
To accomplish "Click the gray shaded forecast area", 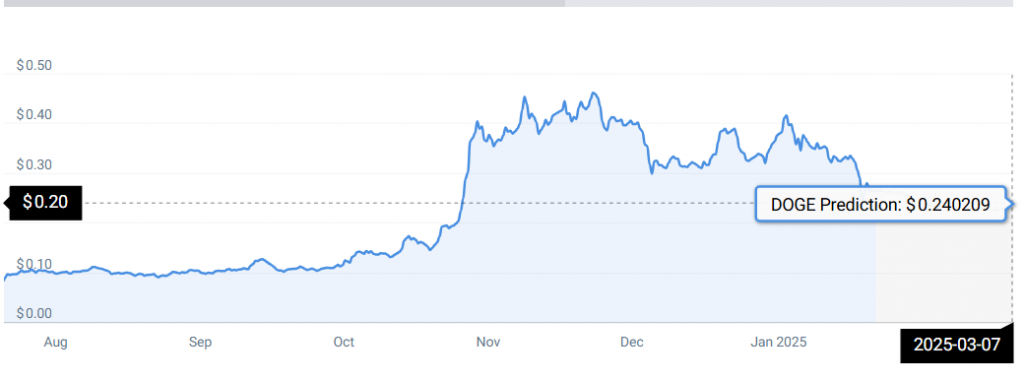I will click(x=944, y=272).
